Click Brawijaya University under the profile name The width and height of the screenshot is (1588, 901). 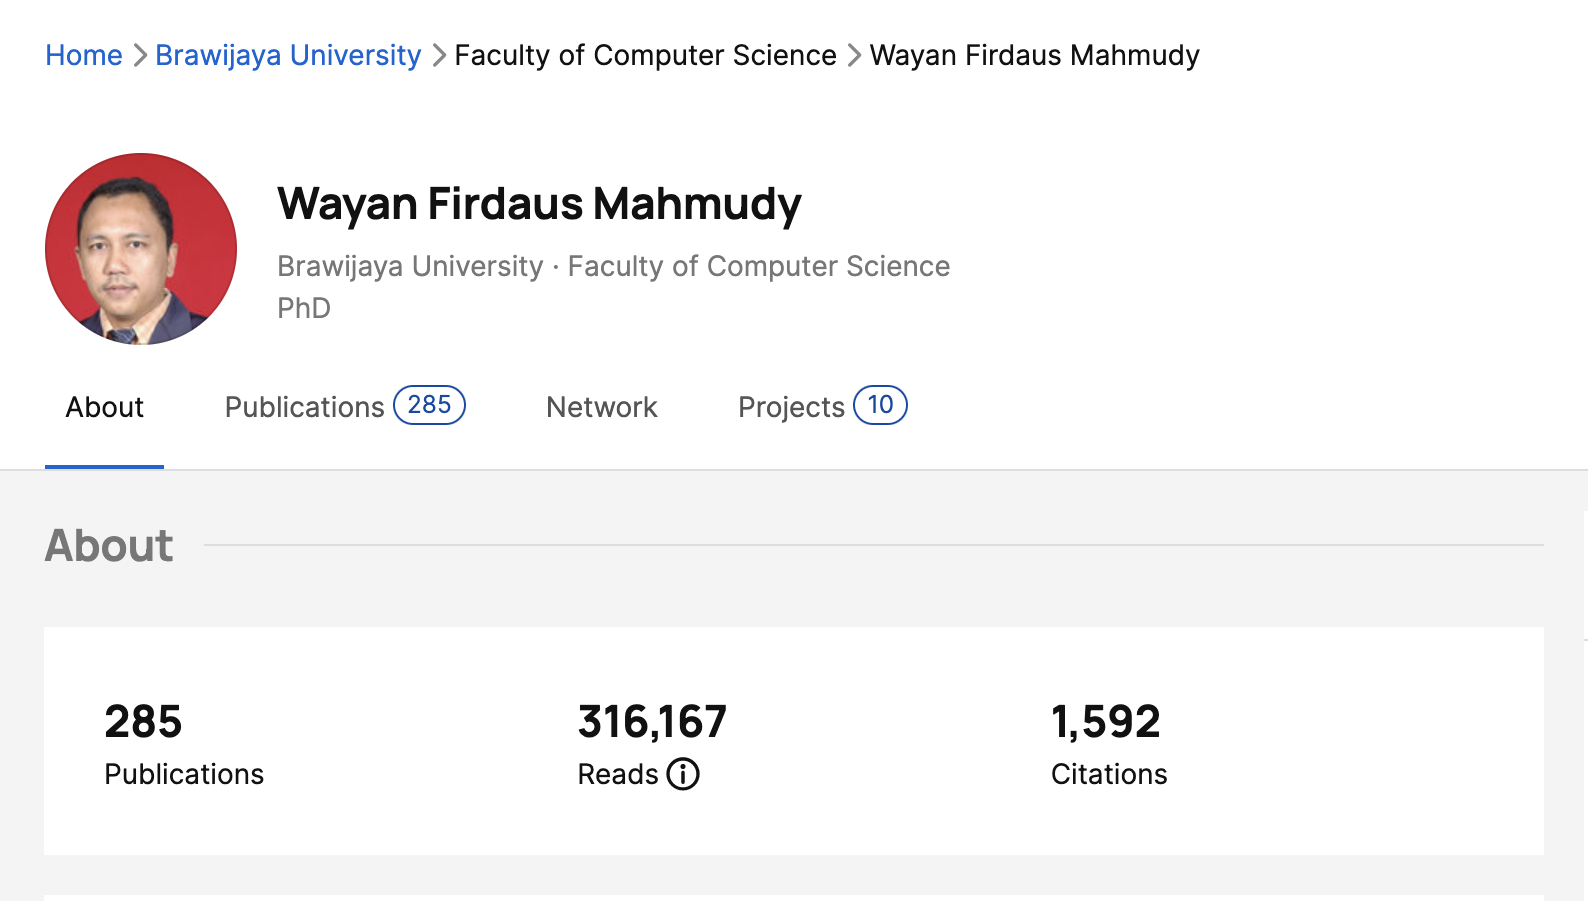pos(410,266)
